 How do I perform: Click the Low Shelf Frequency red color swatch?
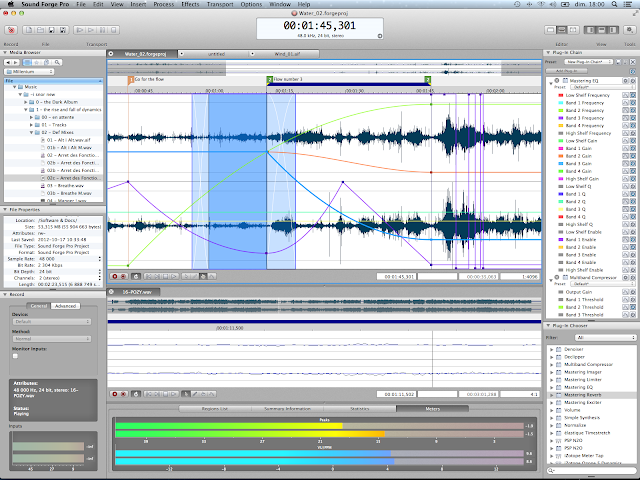[560, 95]
